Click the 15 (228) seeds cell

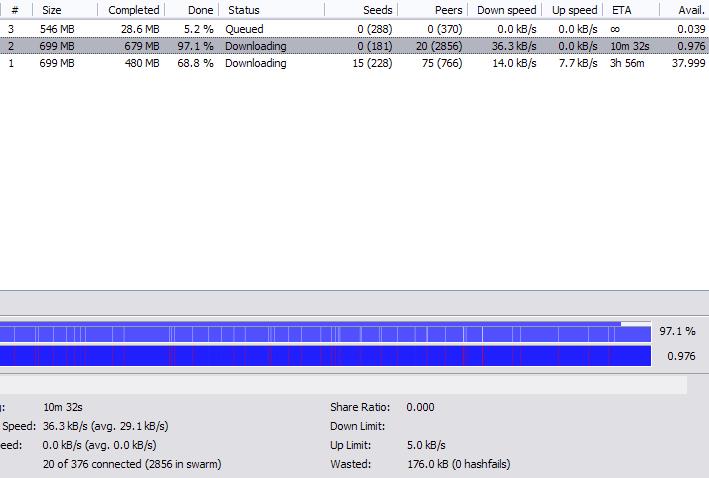click(372, 63)
